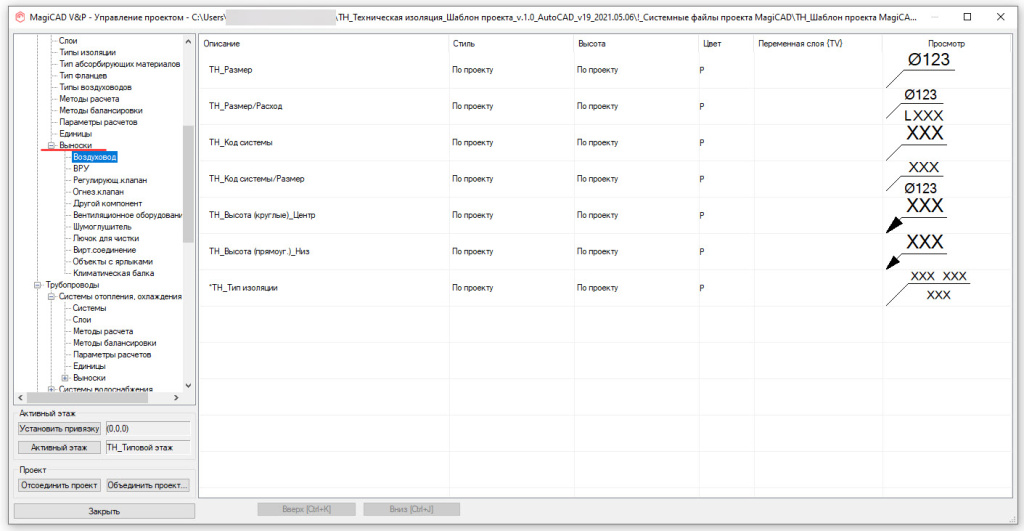The width and height of the screenshot is (1024, 531).
Task: Open Климатическая балка in the tree
Action: 113,273
